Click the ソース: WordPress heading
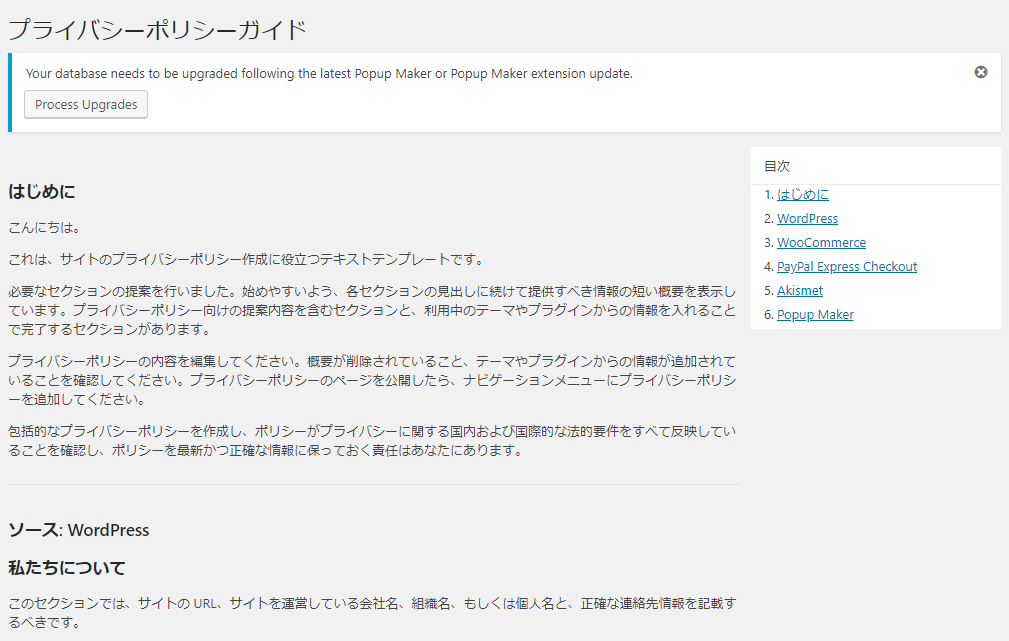This screenshot has width=1009, height=641. coord(79,530)
